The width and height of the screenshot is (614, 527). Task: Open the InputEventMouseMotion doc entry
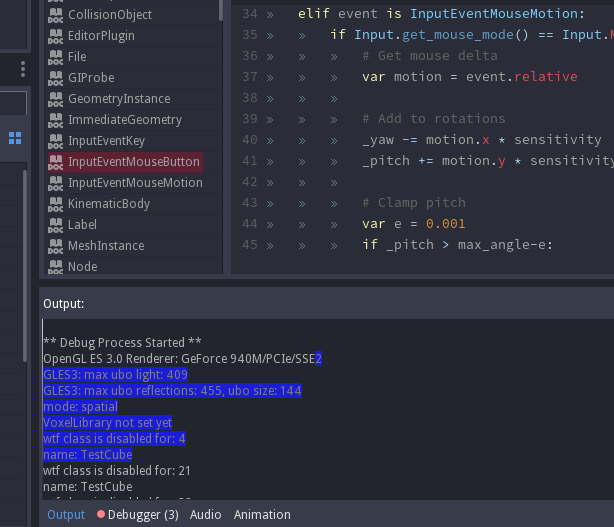(x=133, y=183)
